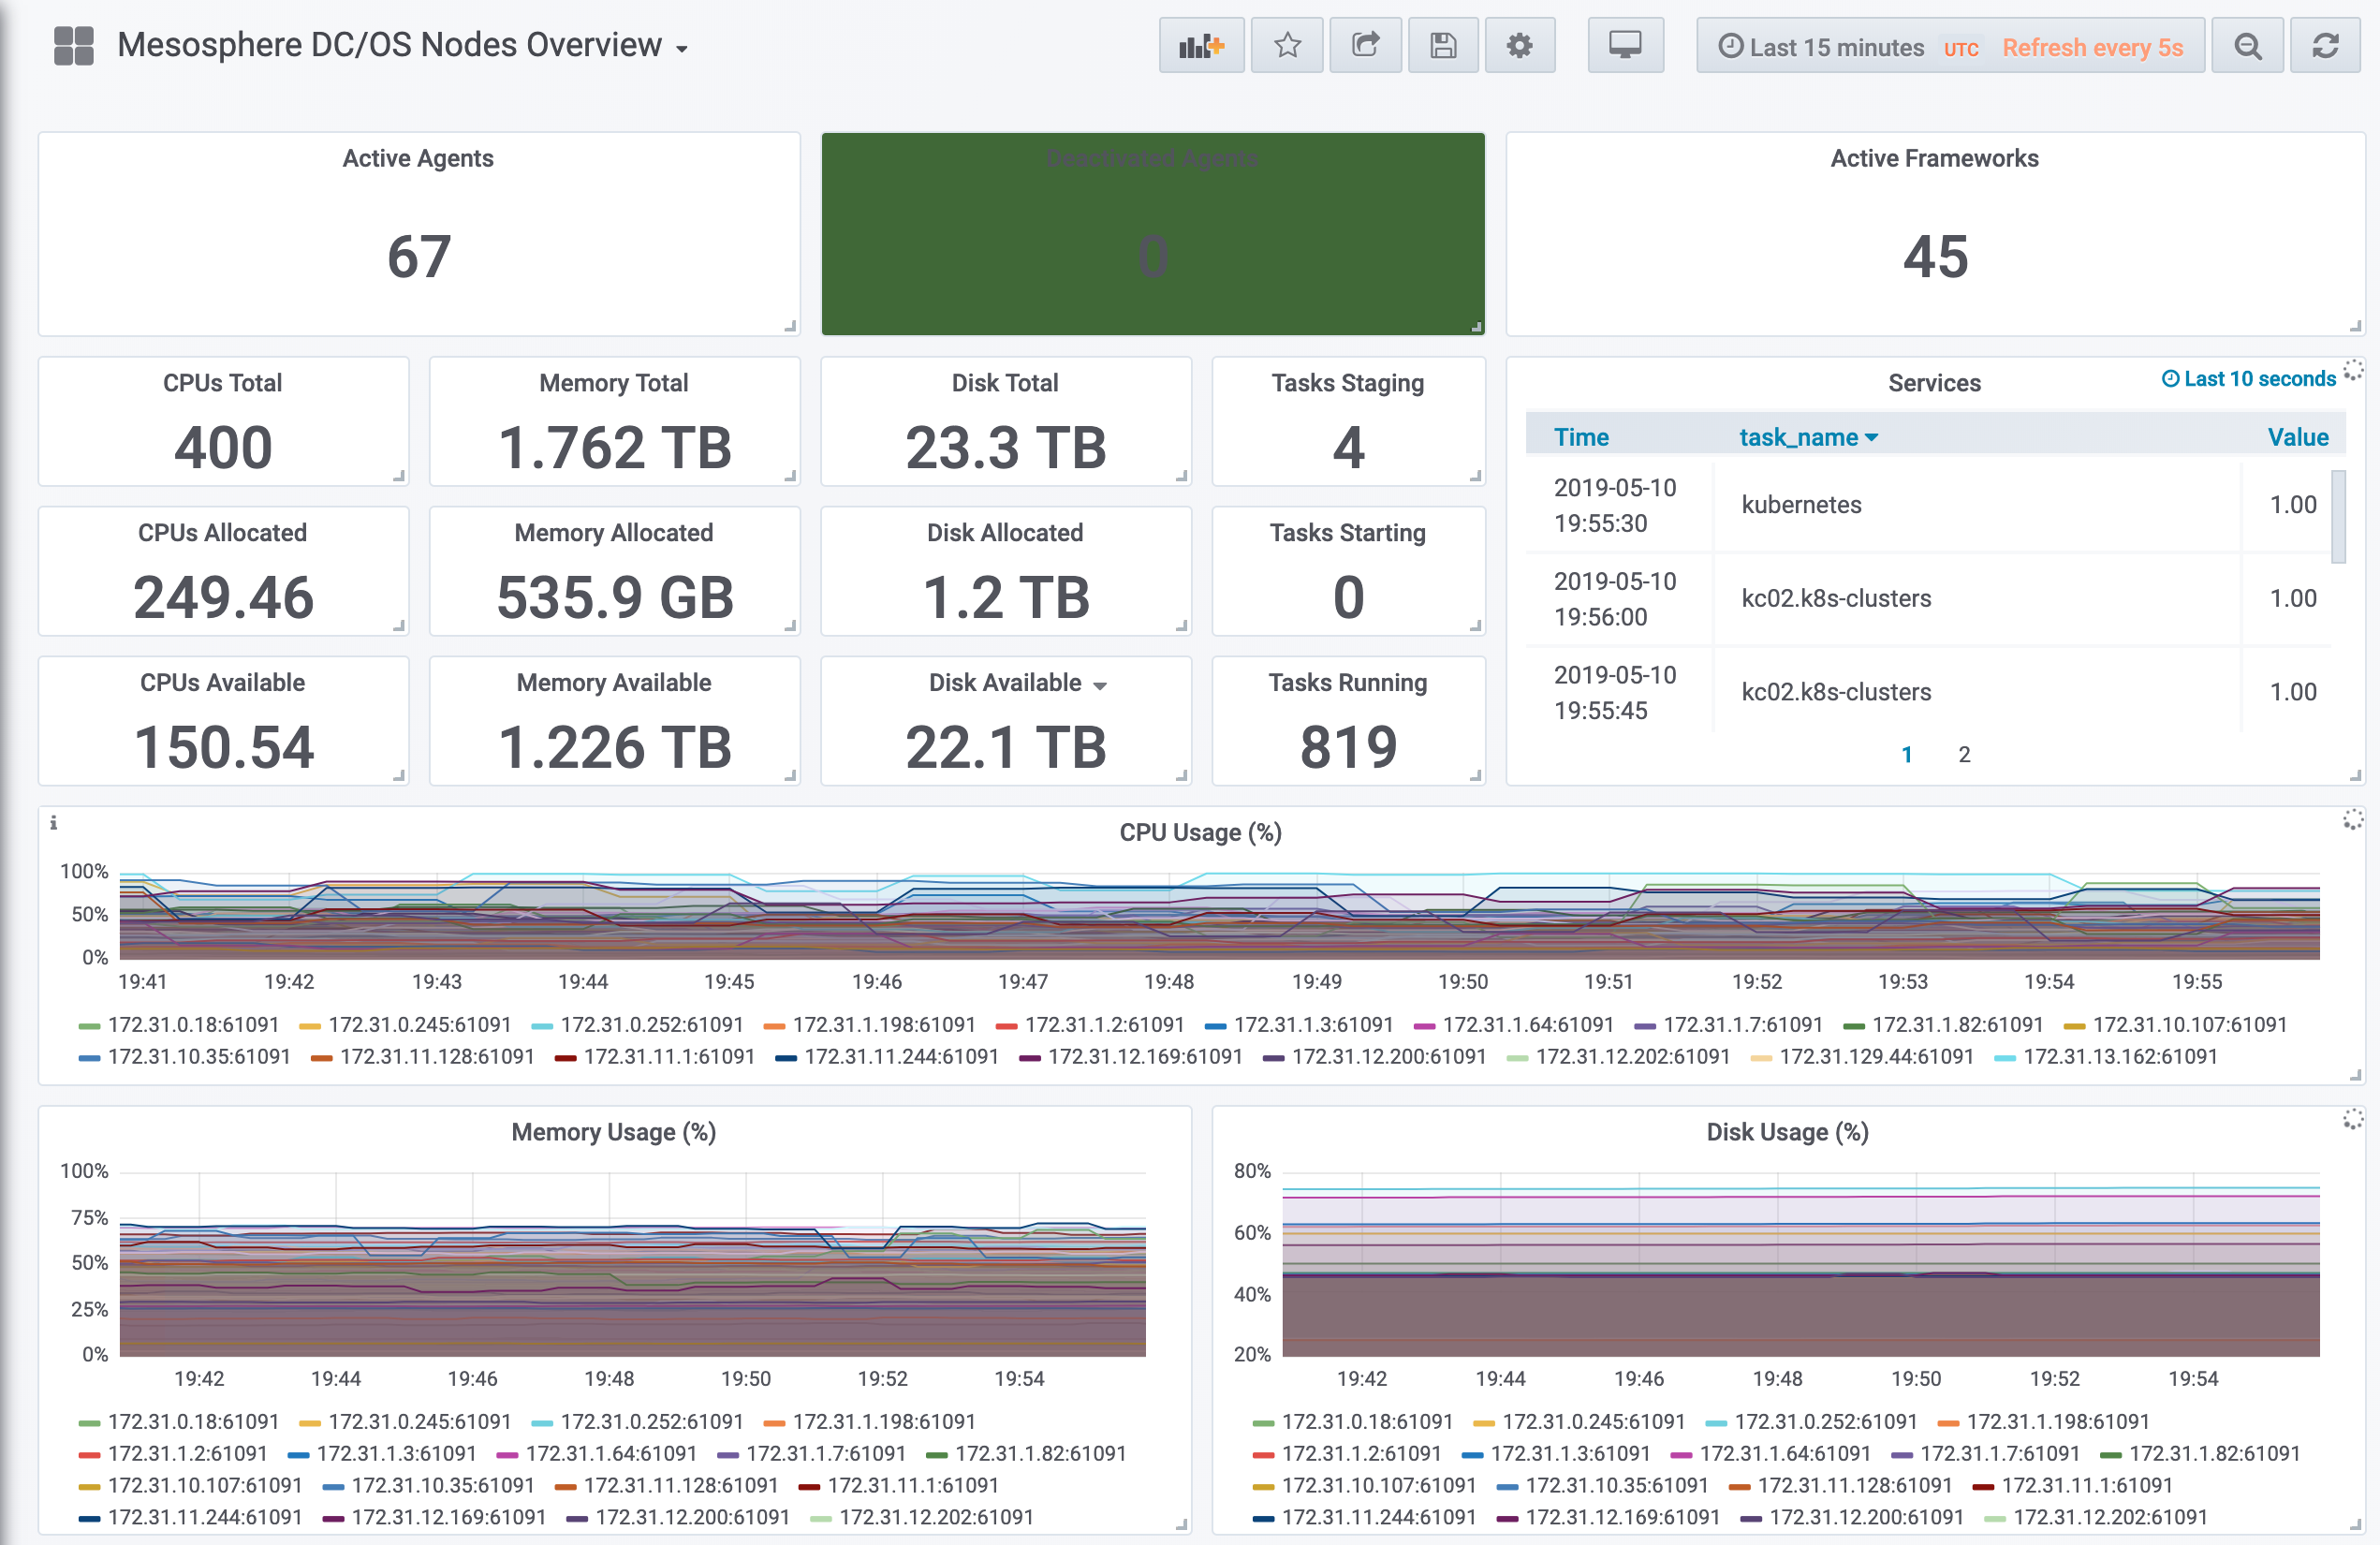Toggle 172.31.0.18:61091 series in CPU Usage legend
This screenshot has height=1545, width=2380.
pos(193,1025)
